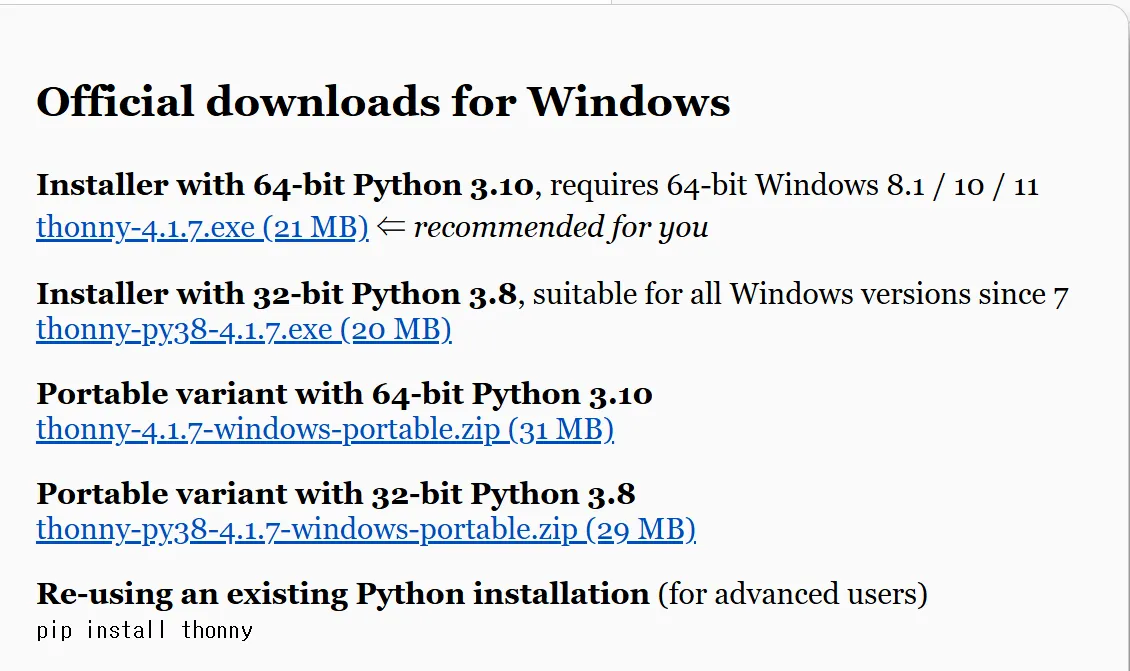Screen dimensions: 1130x671
Task: Click the word "Windows" in the main heading
Action: click(628, 102)
